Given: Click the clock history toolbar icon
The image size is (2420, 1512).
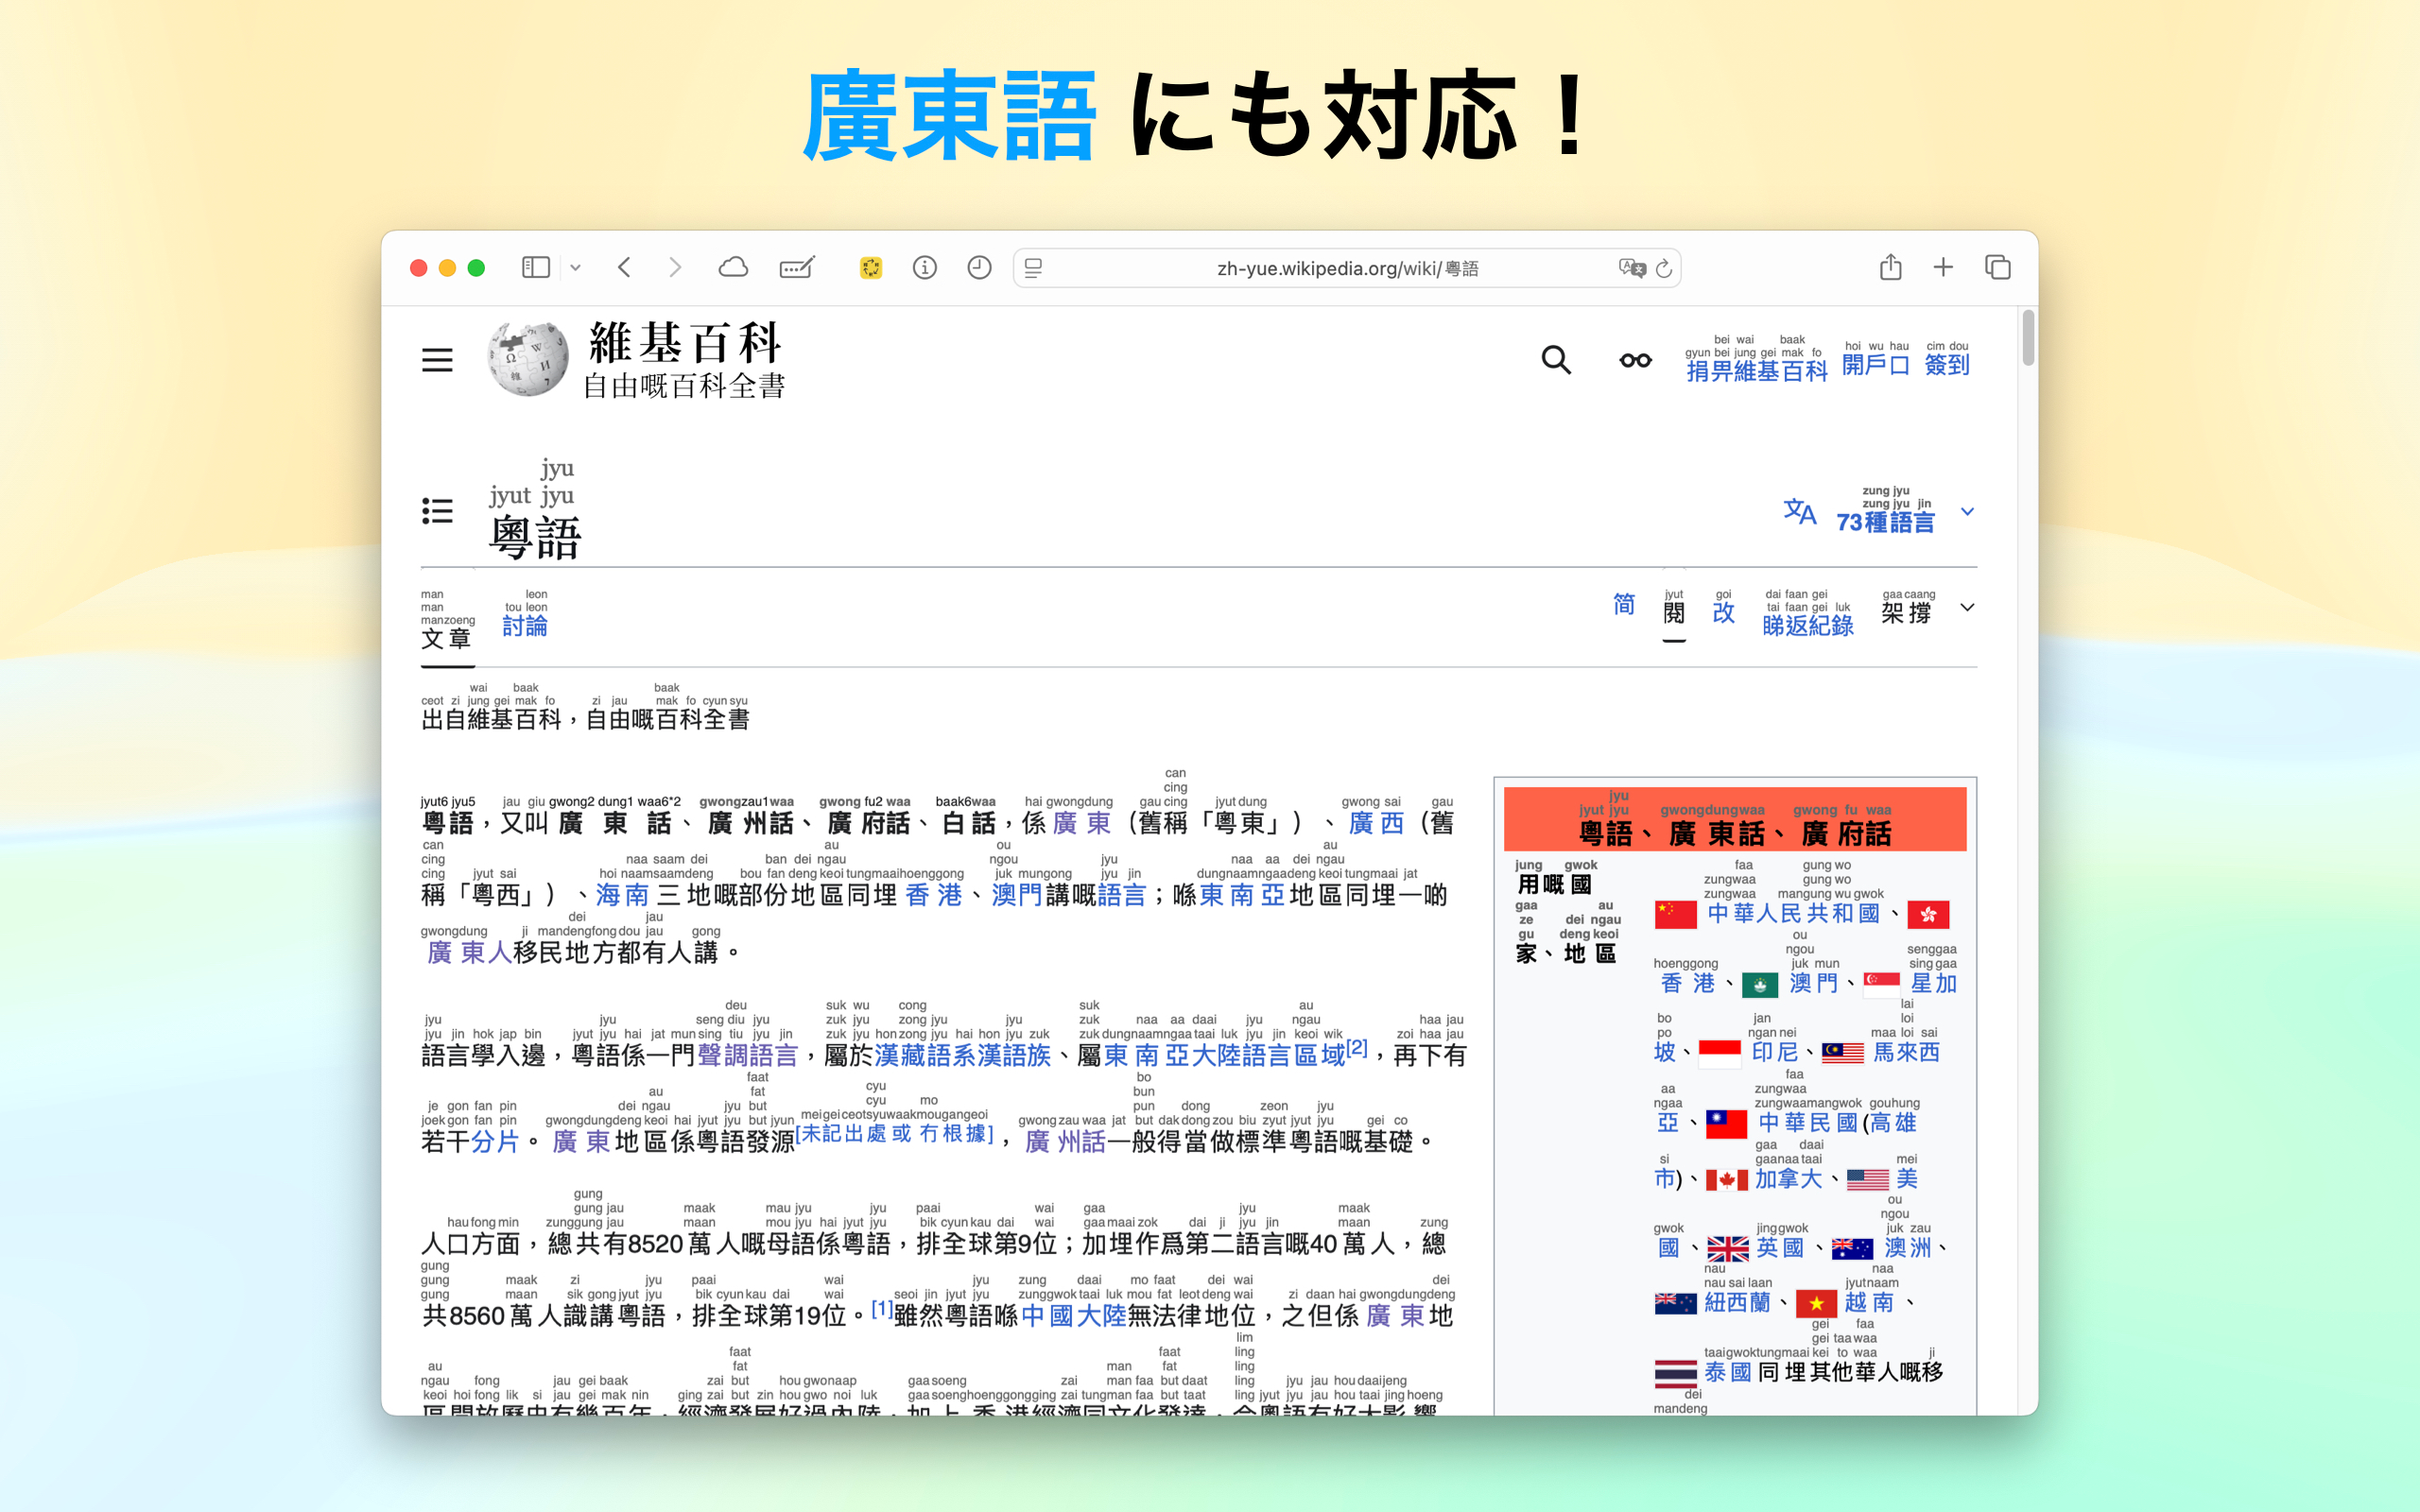Looking at the screenshot, I should tap(980, 267).
